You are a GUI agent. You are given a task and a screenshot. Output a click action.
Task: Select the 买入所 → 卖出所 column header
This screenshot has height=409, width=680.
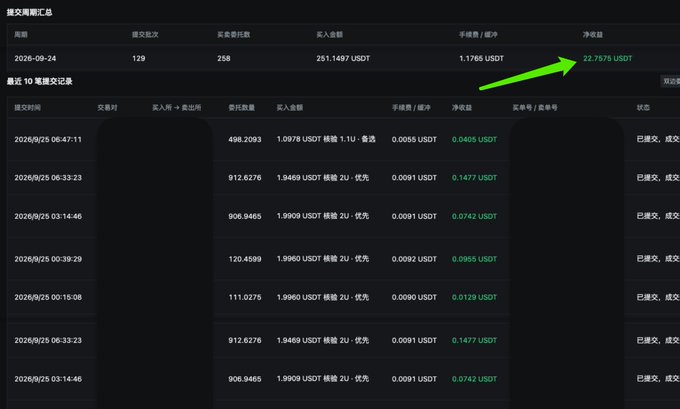pos(177,108)
